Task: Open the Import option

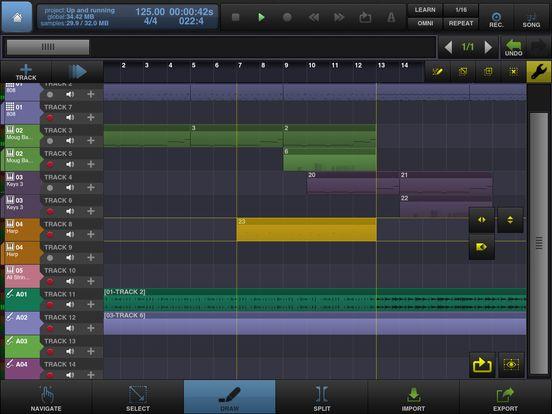Action: (x=413, y=397)
